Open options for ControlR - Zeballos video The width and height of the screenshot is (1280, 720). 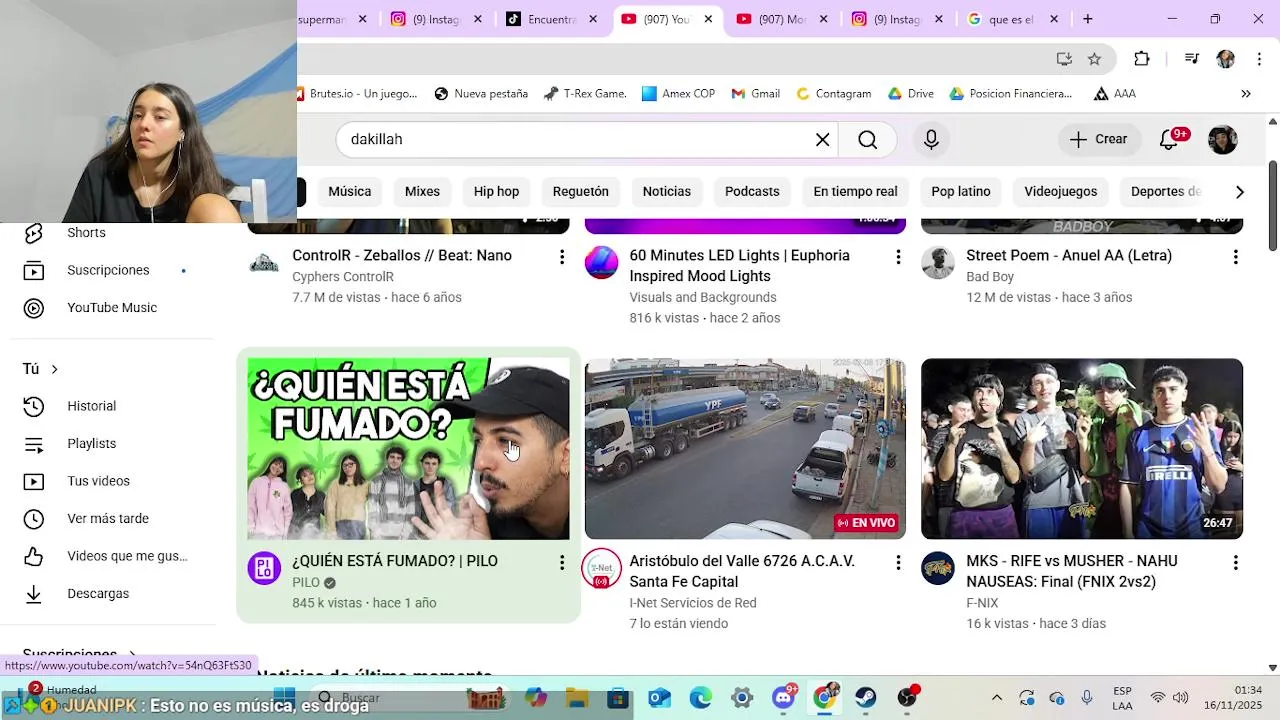pos(561,257)
